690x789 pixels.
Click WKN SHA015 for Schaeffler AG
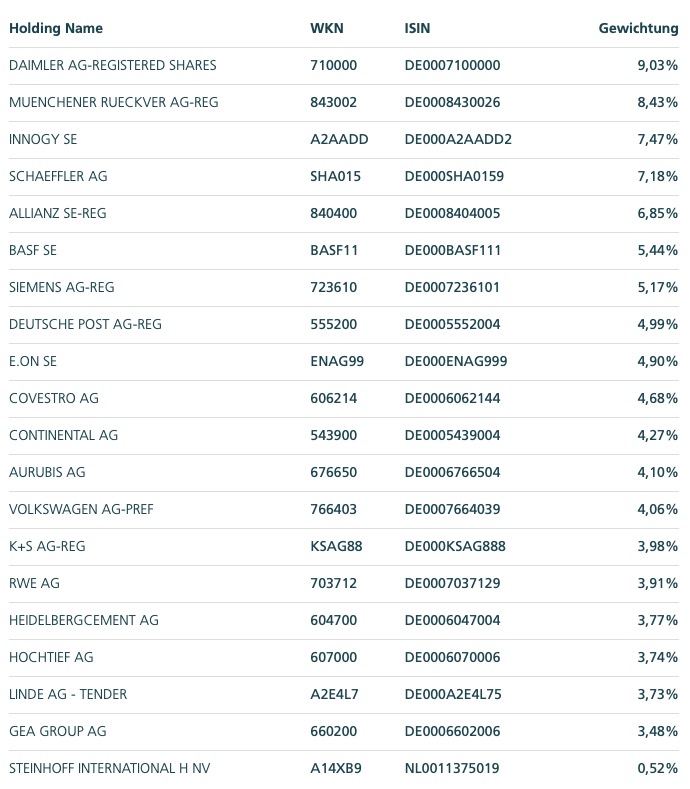[x=335, y=176]
